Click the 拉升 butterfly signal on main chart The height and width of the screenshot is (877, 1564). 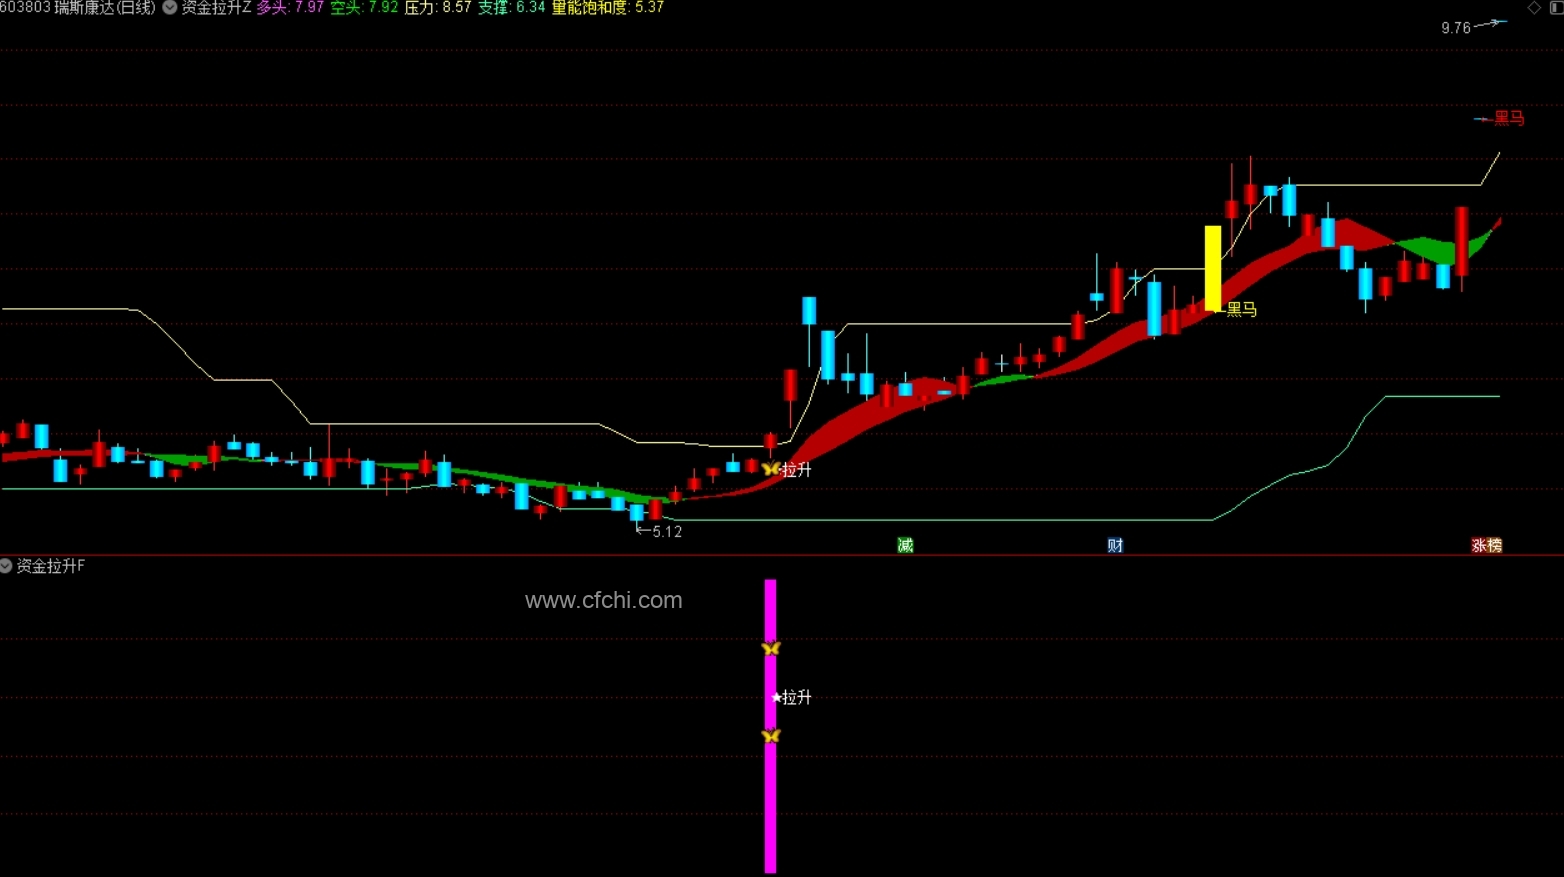coord(770,469)
